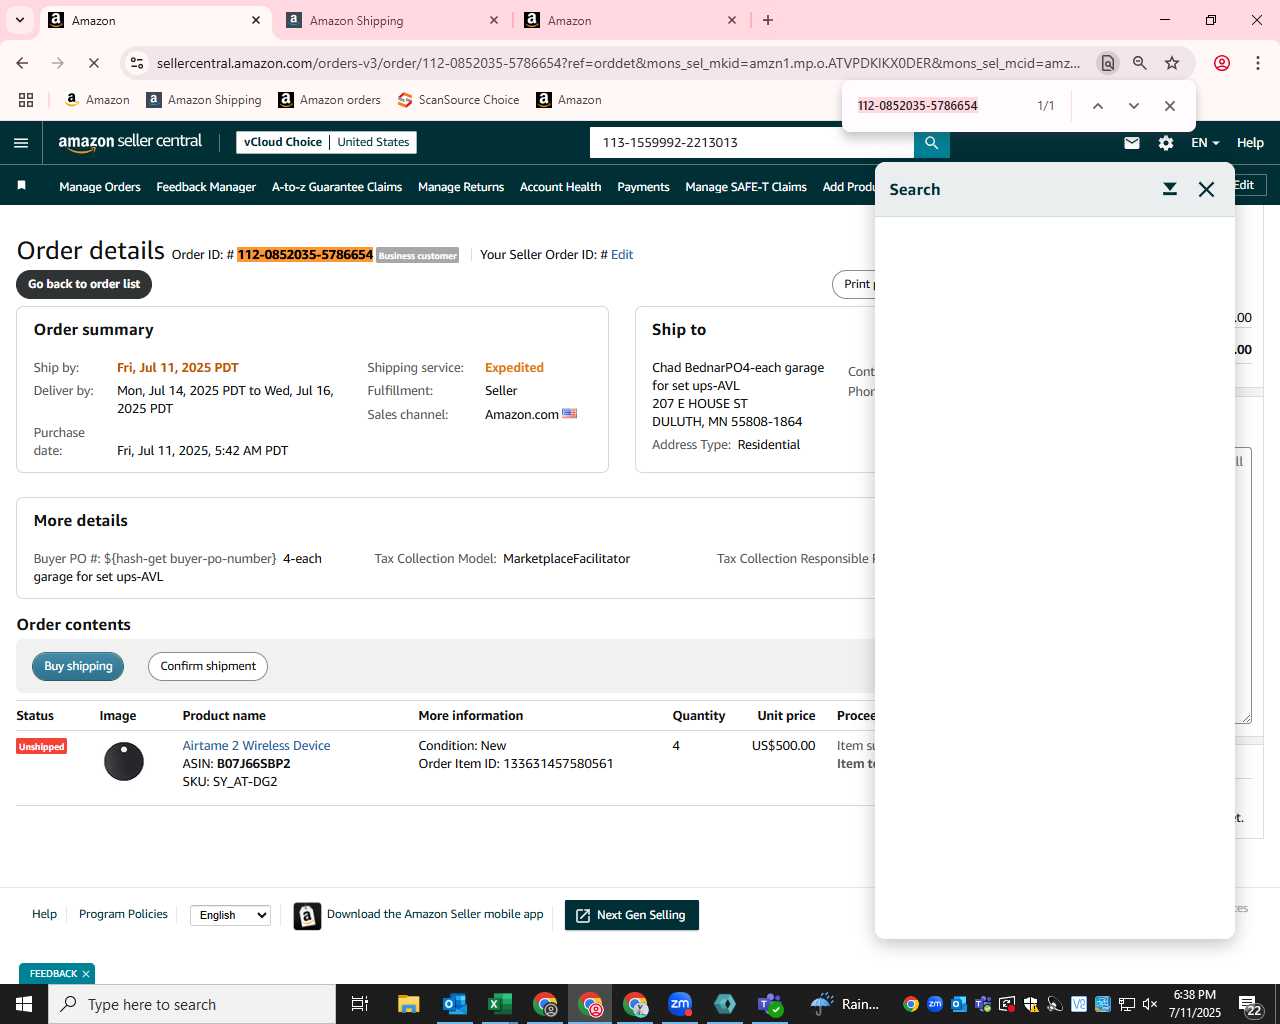Open a new browser tab
1280x1024 pixels.
point(768,20)
